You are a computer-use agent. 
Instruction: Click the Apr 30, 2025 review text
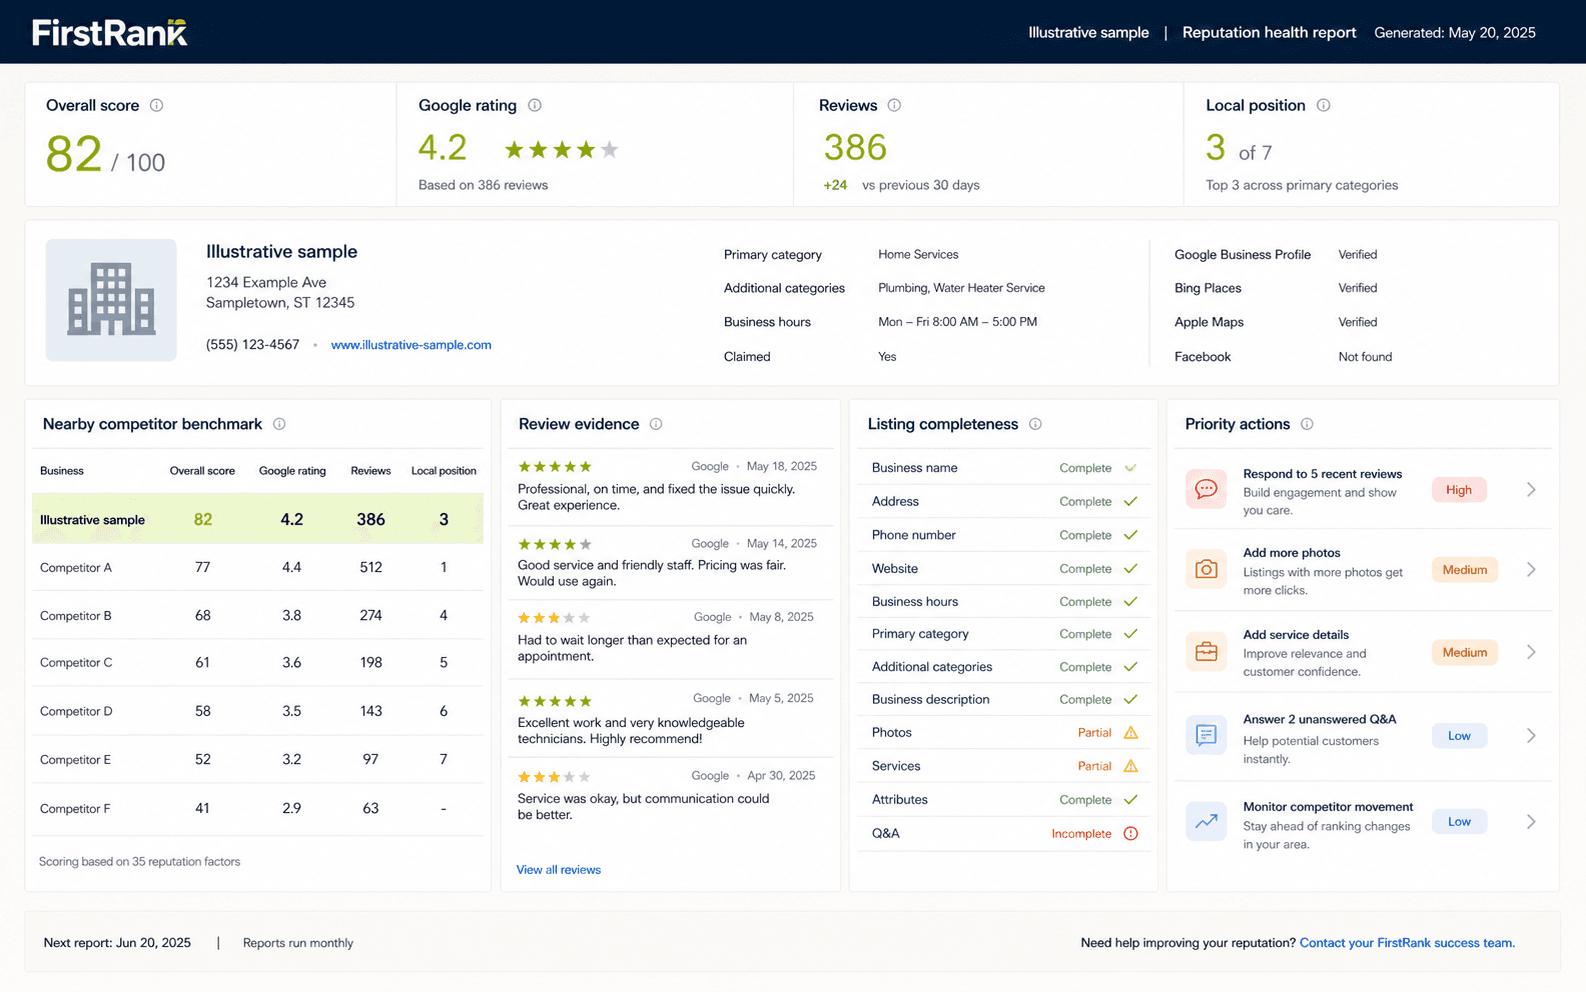(643, 806)
